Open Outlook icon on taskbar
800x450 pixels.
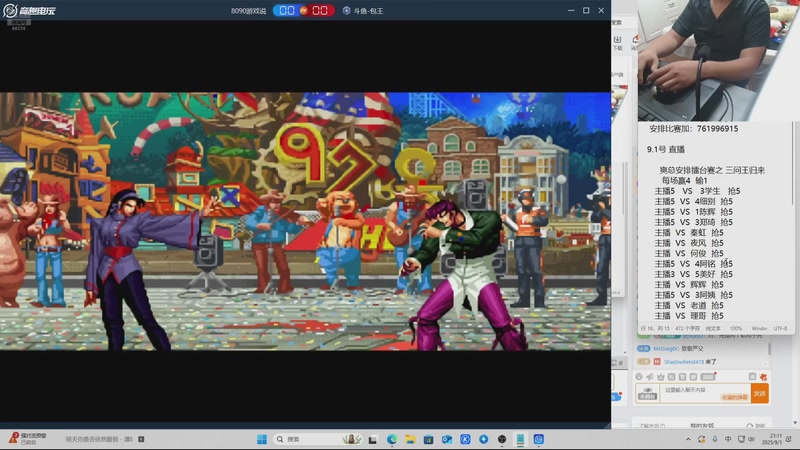[447, 439]
